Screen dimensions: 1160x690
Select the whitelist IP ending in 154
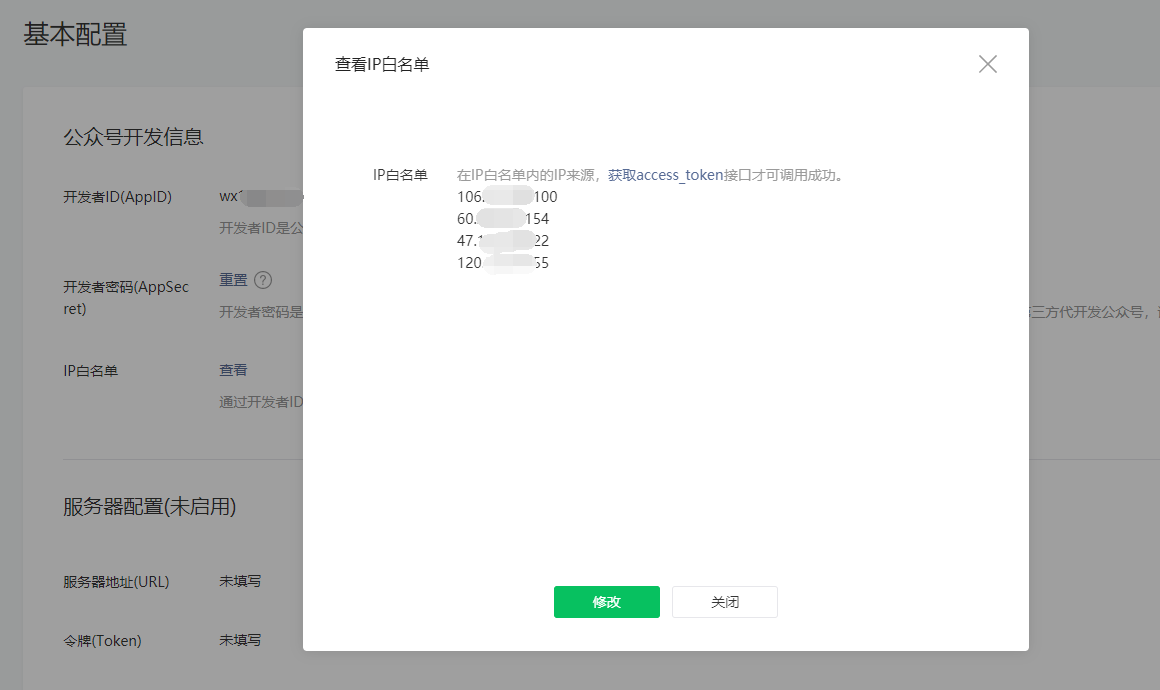click(503, 219)
